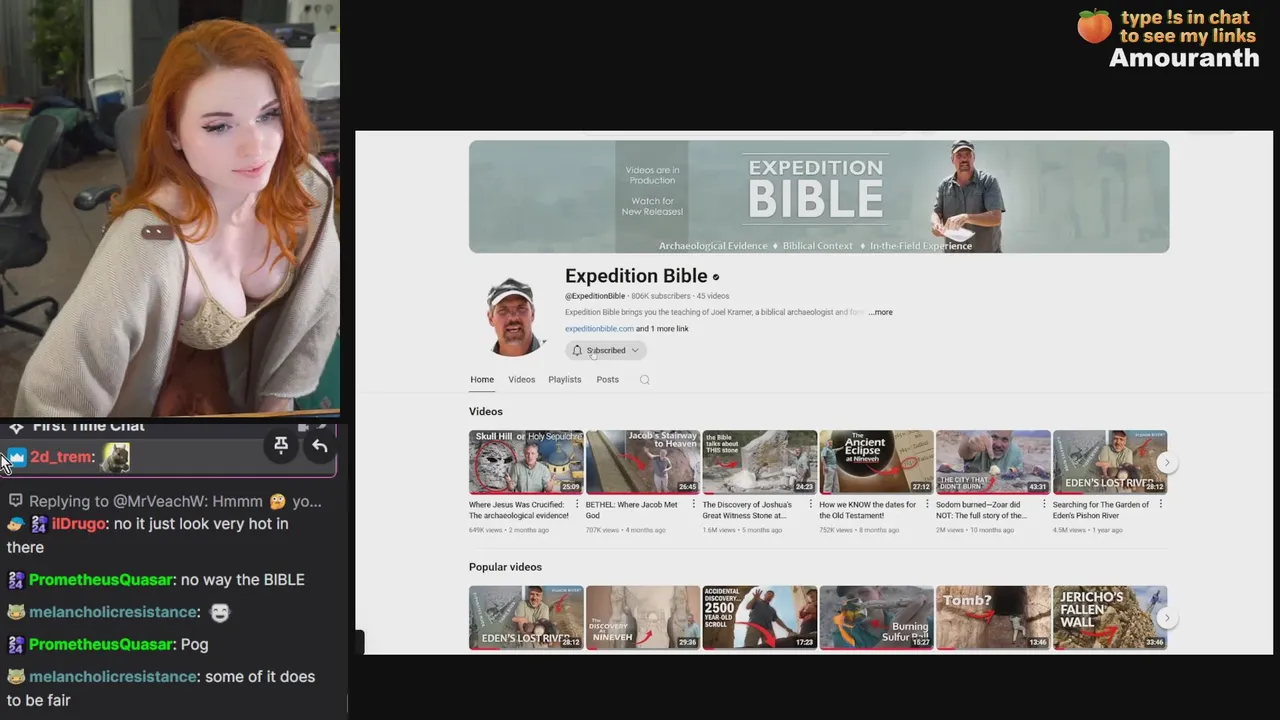This screenshot has width=1280, height=720.
Task: Click 2500 Year-Old Scroll popular thumbnail
Action: click(760, 617)
